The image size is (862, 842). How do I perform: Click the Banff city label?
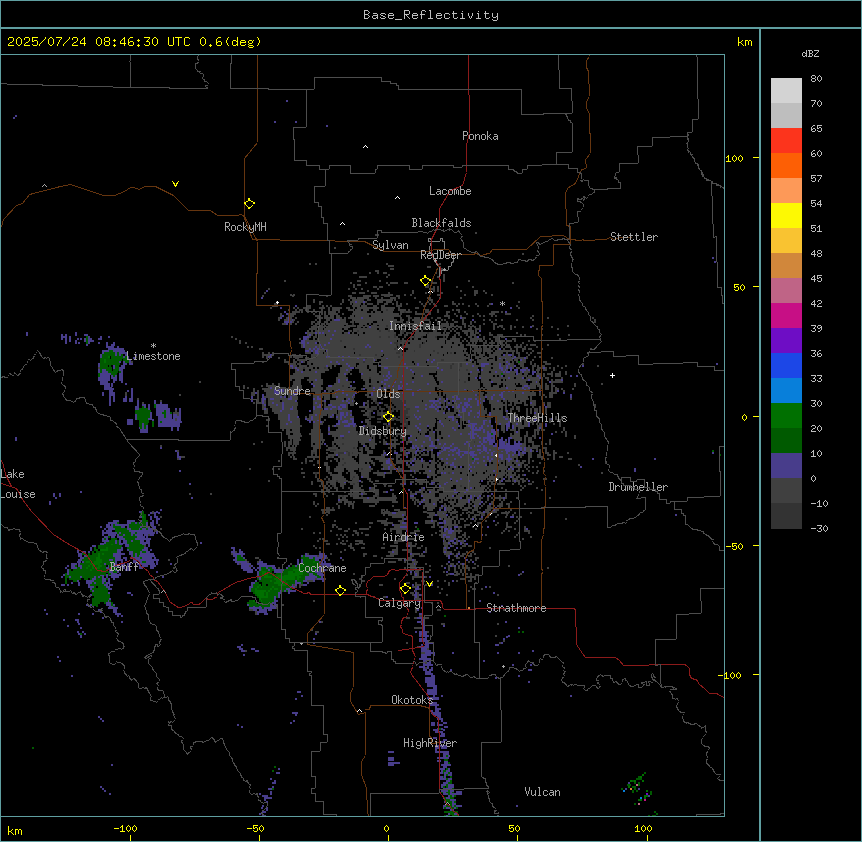(x=125, y=567)
